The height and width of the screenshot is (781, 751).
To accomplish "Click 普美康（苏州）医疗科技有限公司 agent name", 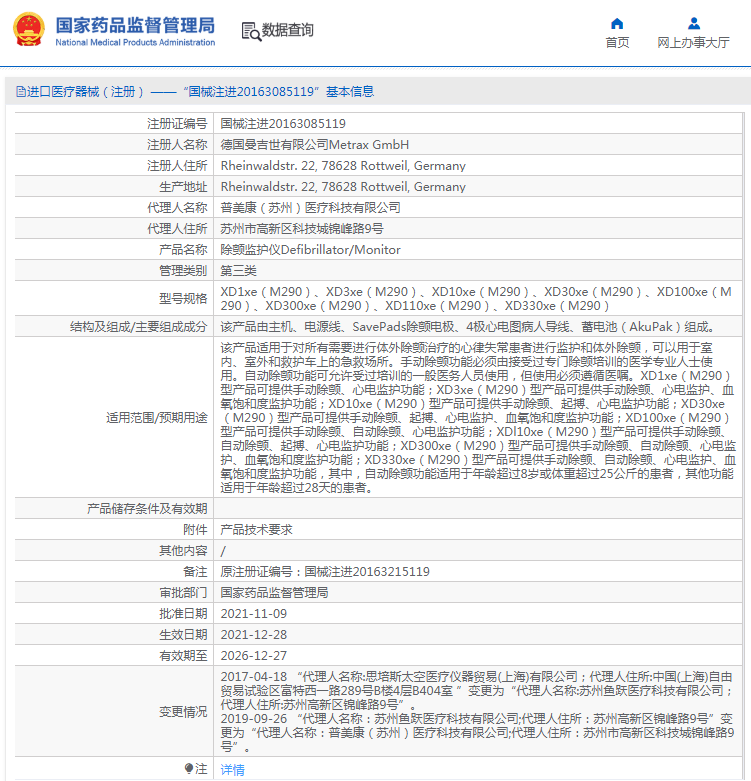I will pyautogui.click(x=310, y=208).
